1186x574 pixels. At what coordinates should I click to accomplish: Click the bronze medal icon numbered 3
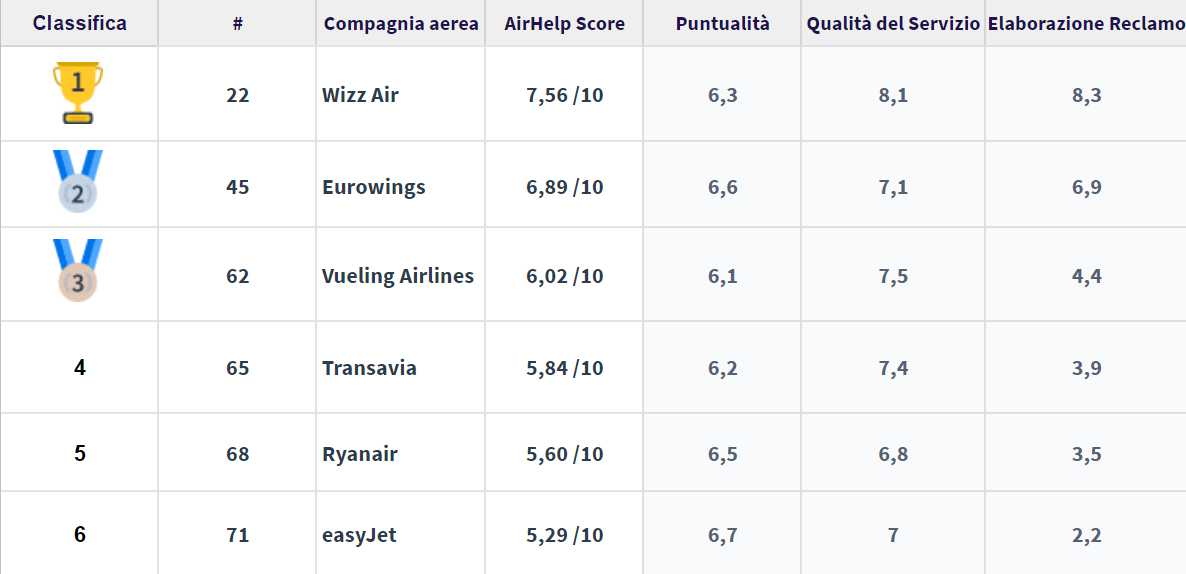(x=78, y=271)
